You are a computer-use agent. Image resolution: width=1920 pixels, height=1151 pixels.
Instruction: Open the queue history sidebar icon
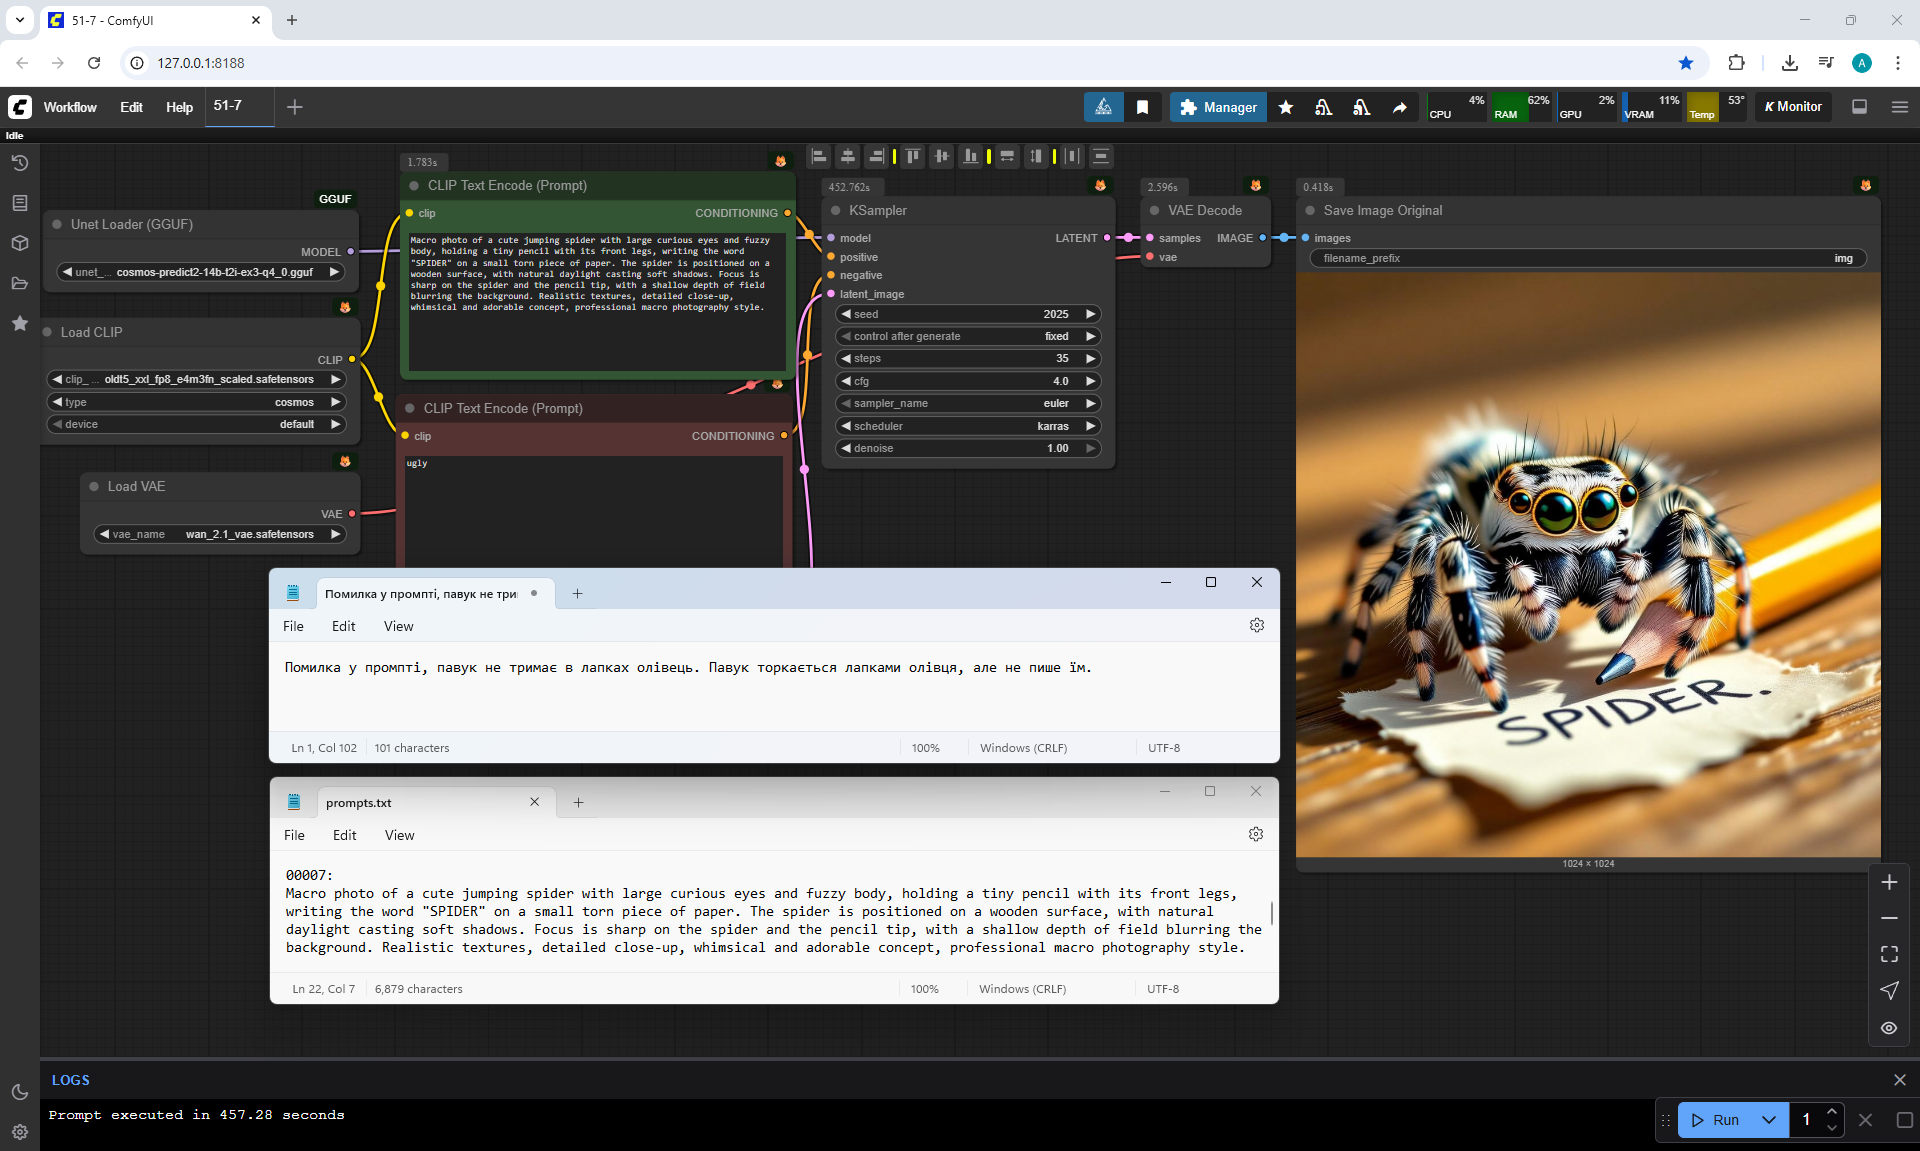[x=19, y=163]
